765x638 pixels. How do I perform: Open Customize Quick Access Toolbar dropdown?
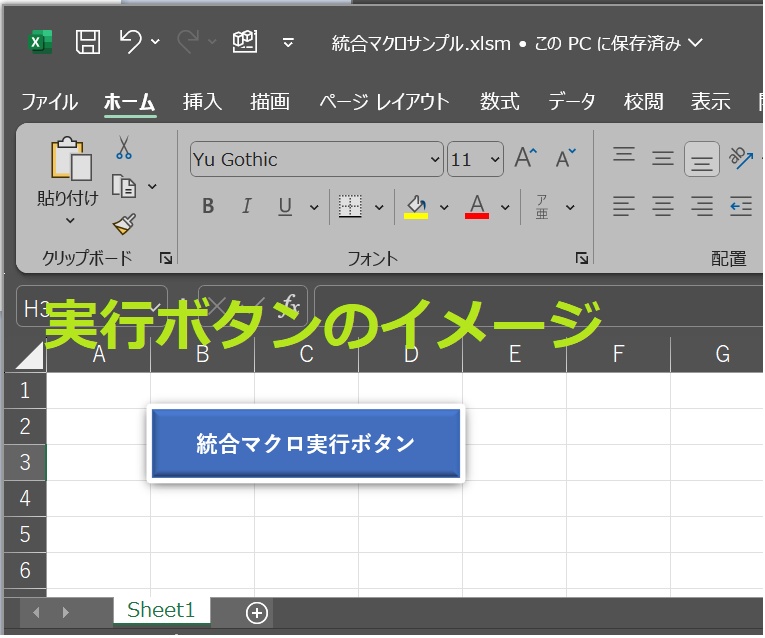tap(288, 43)
